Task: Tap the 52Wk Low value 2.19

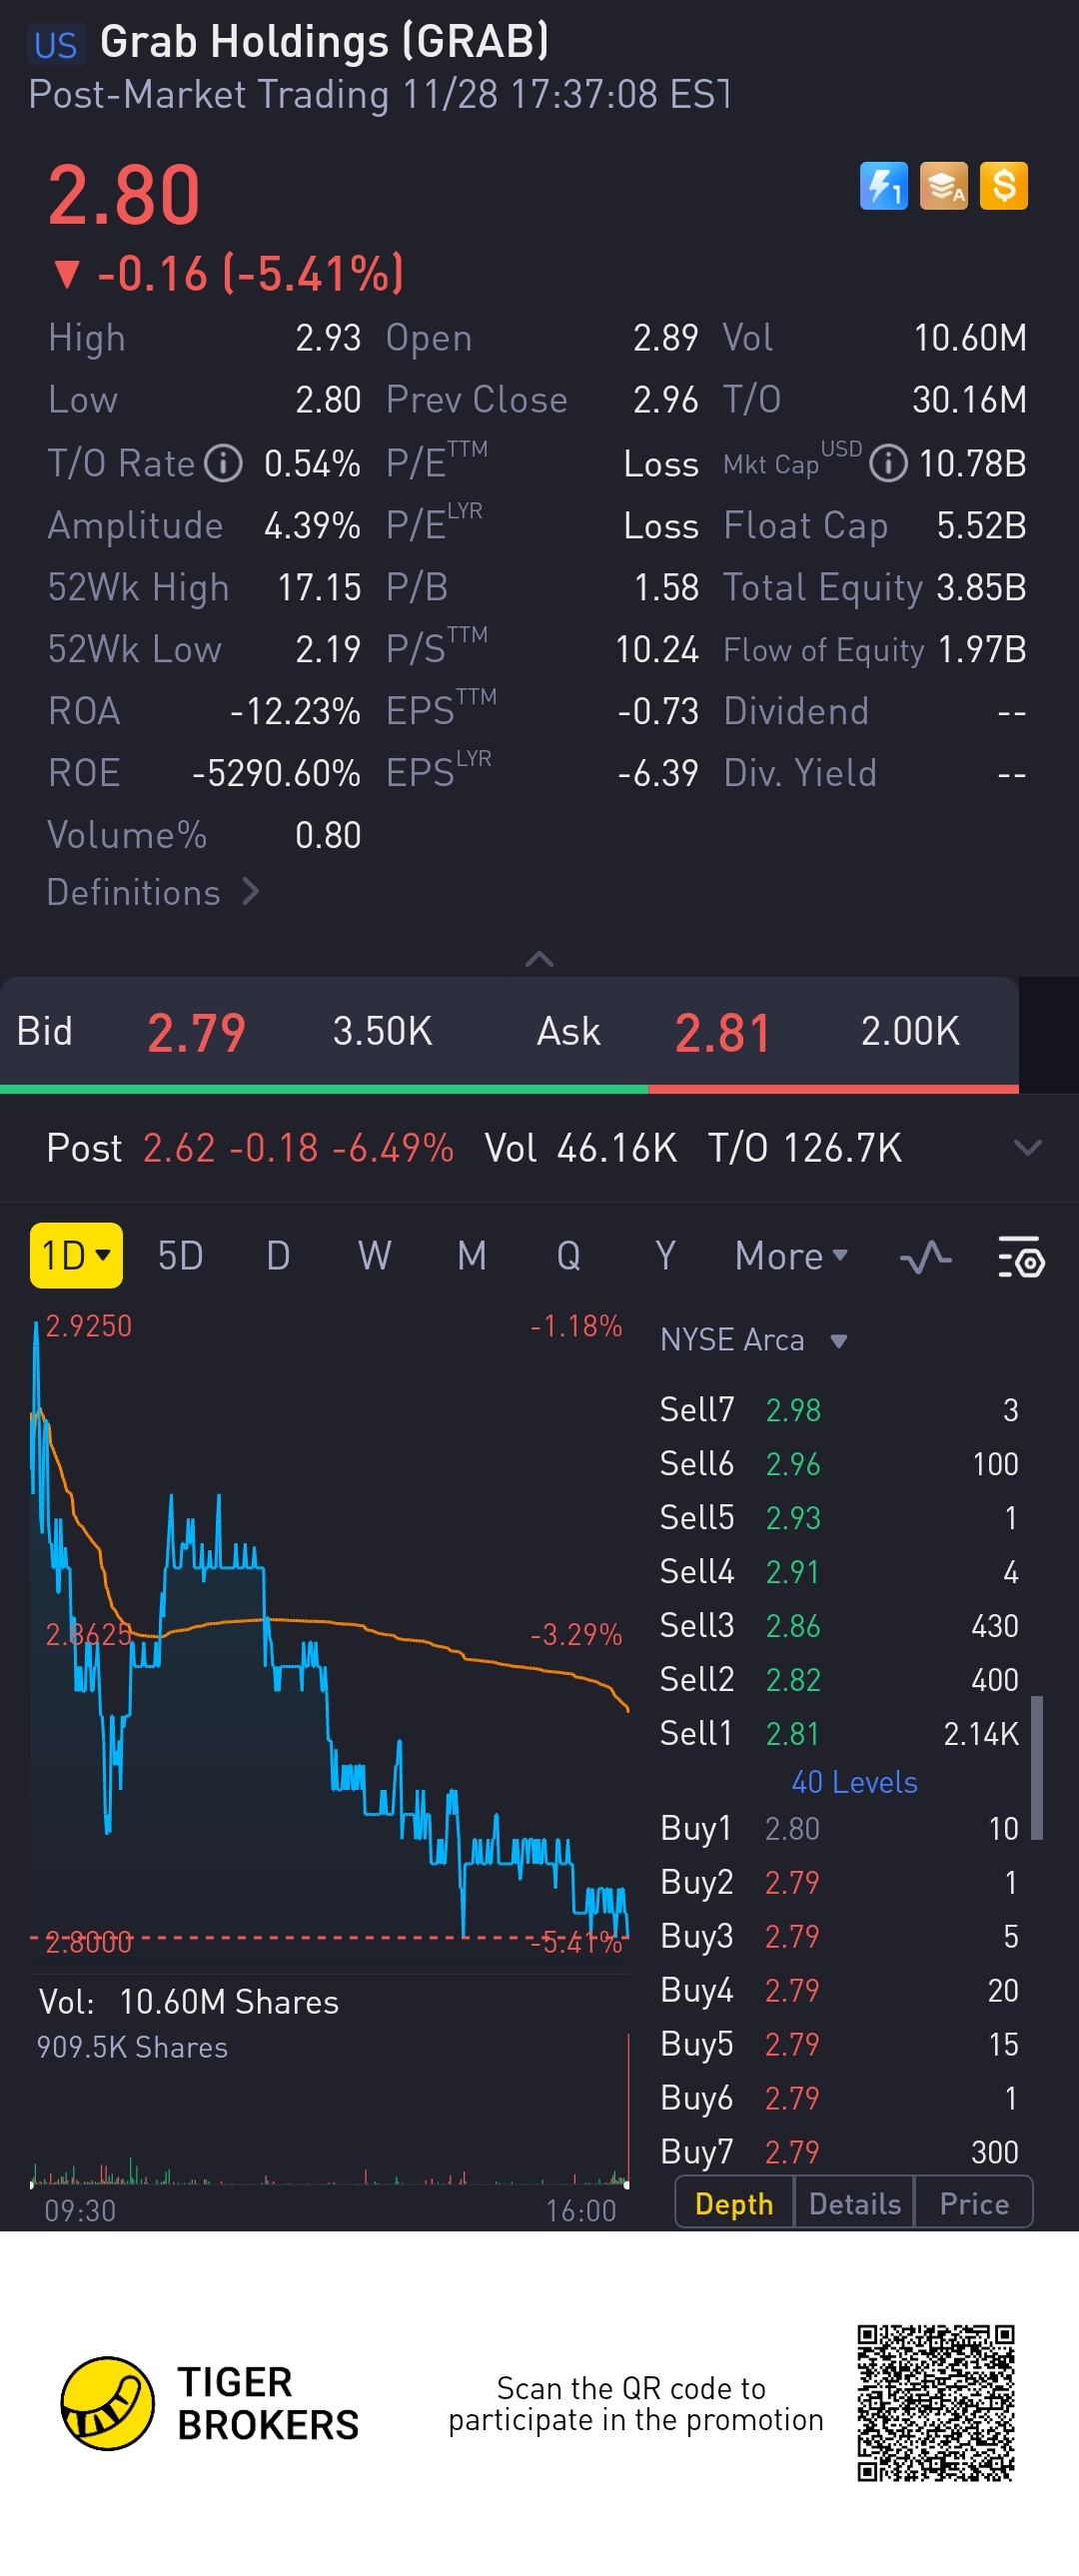Action: pos(328,650)
